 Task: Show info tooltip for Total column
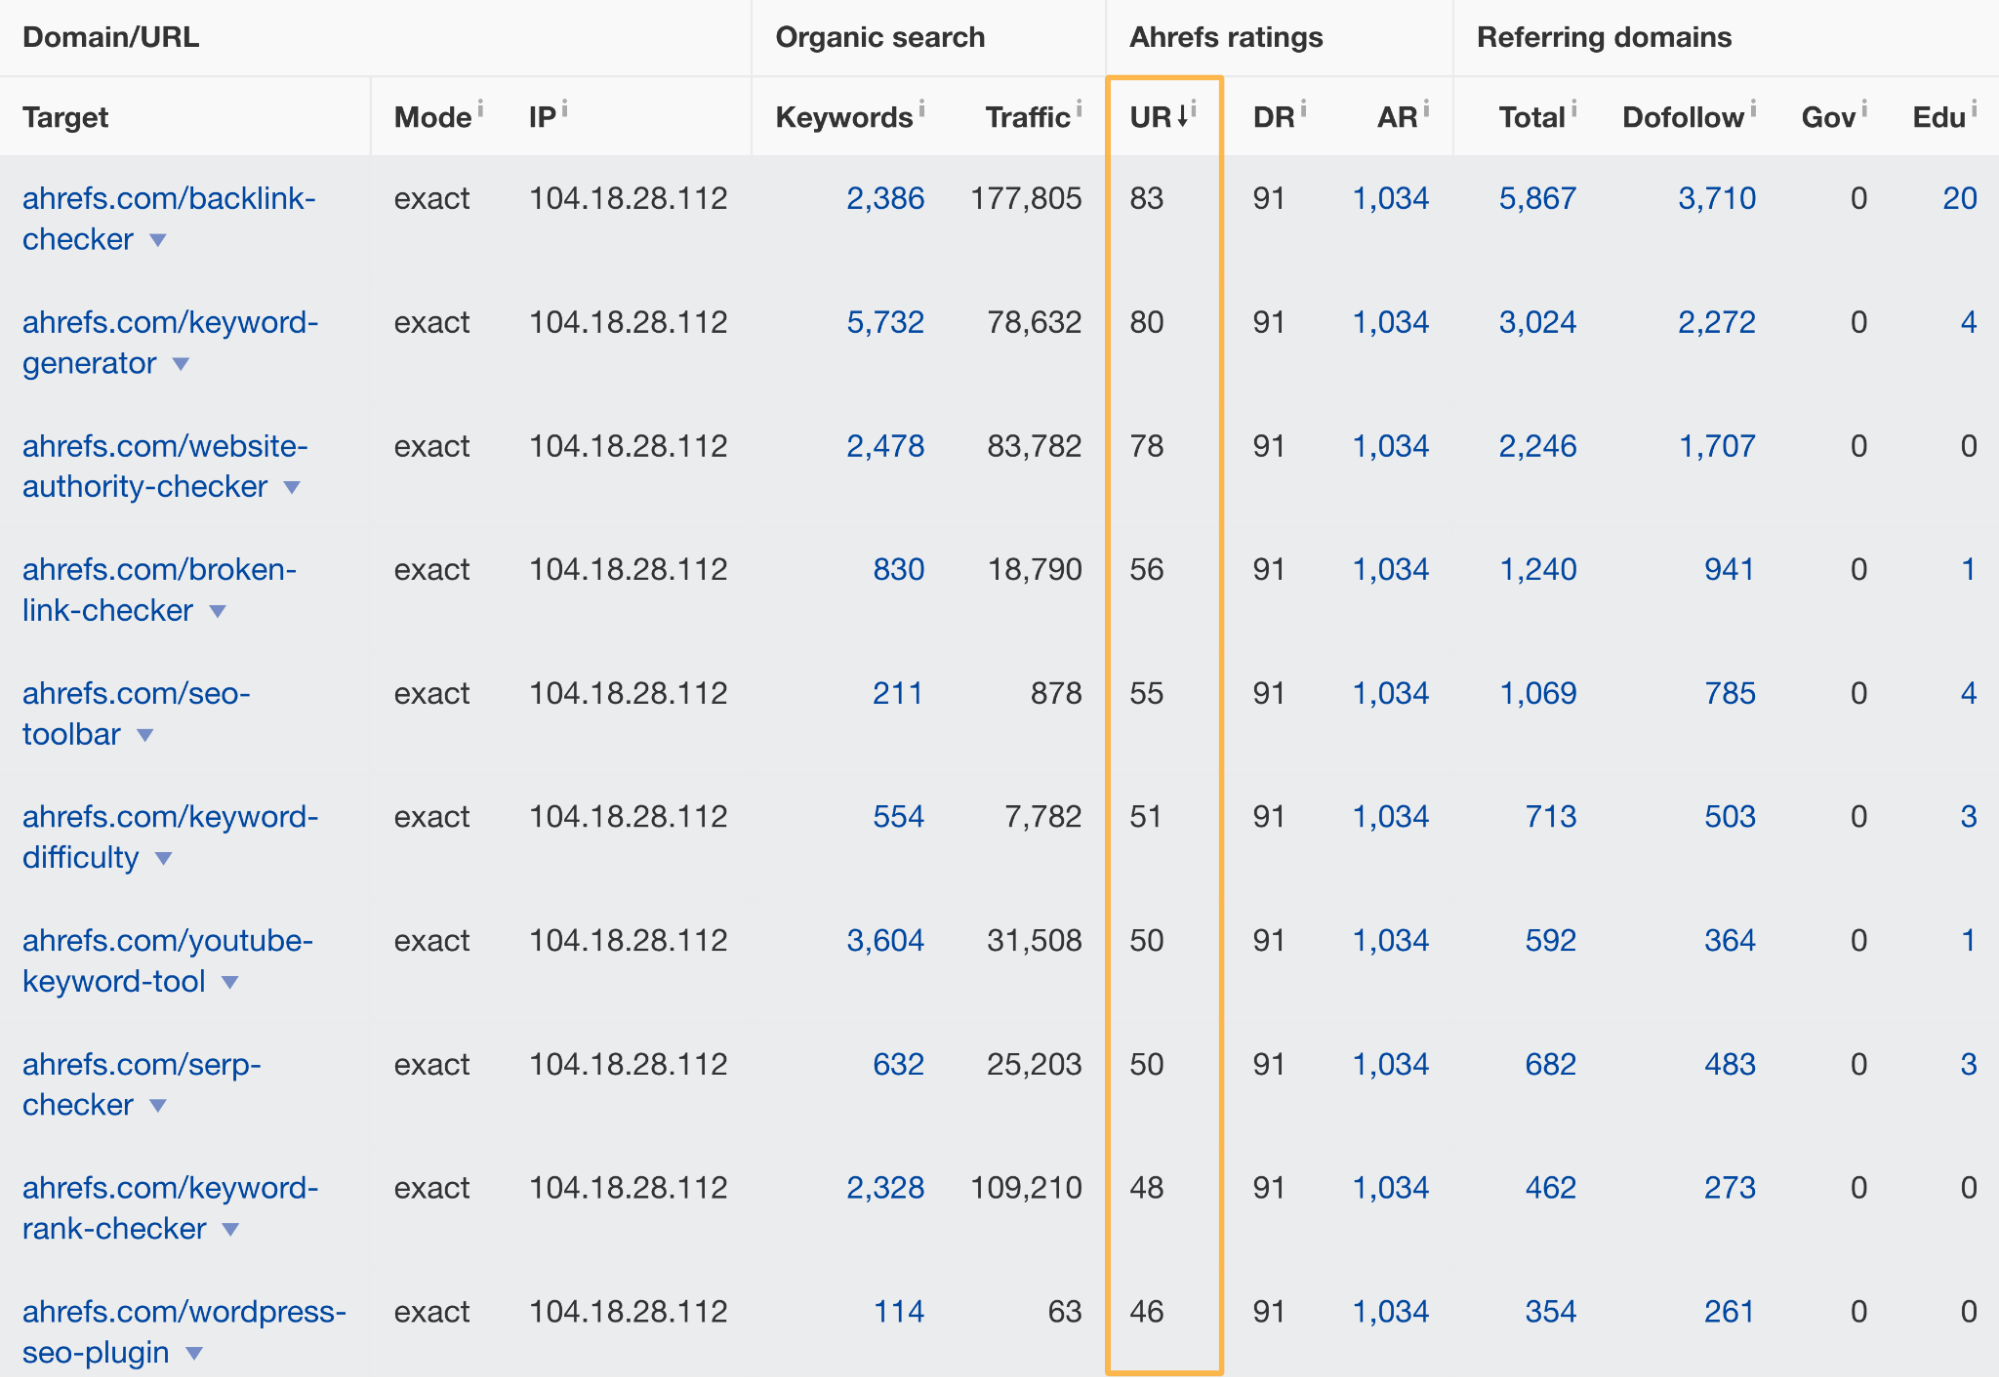[x=1574, y=107]
